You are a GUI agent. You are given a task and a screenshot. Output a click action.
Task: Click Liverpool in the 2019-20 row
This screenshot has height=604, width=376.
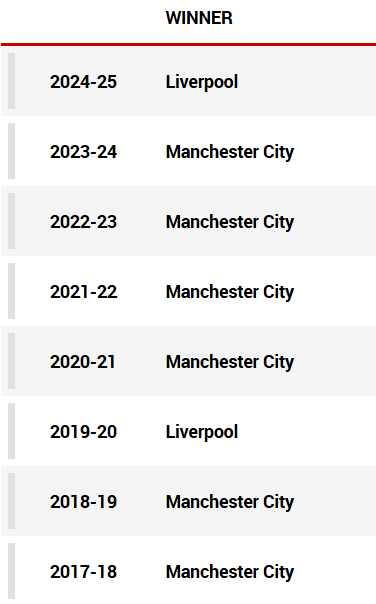pyautogui.click(x=202, y=433)
